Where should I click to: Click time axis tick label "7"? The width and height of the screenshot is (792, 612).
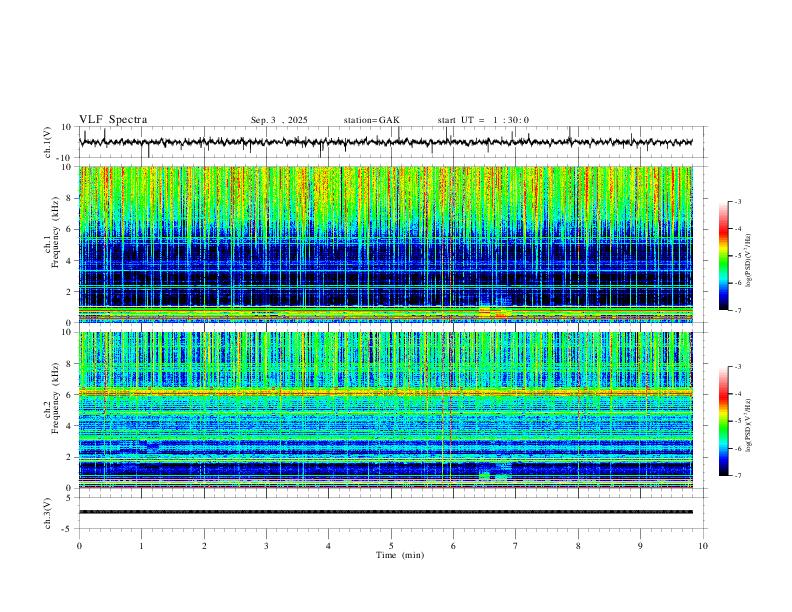(x=516, y=546)
